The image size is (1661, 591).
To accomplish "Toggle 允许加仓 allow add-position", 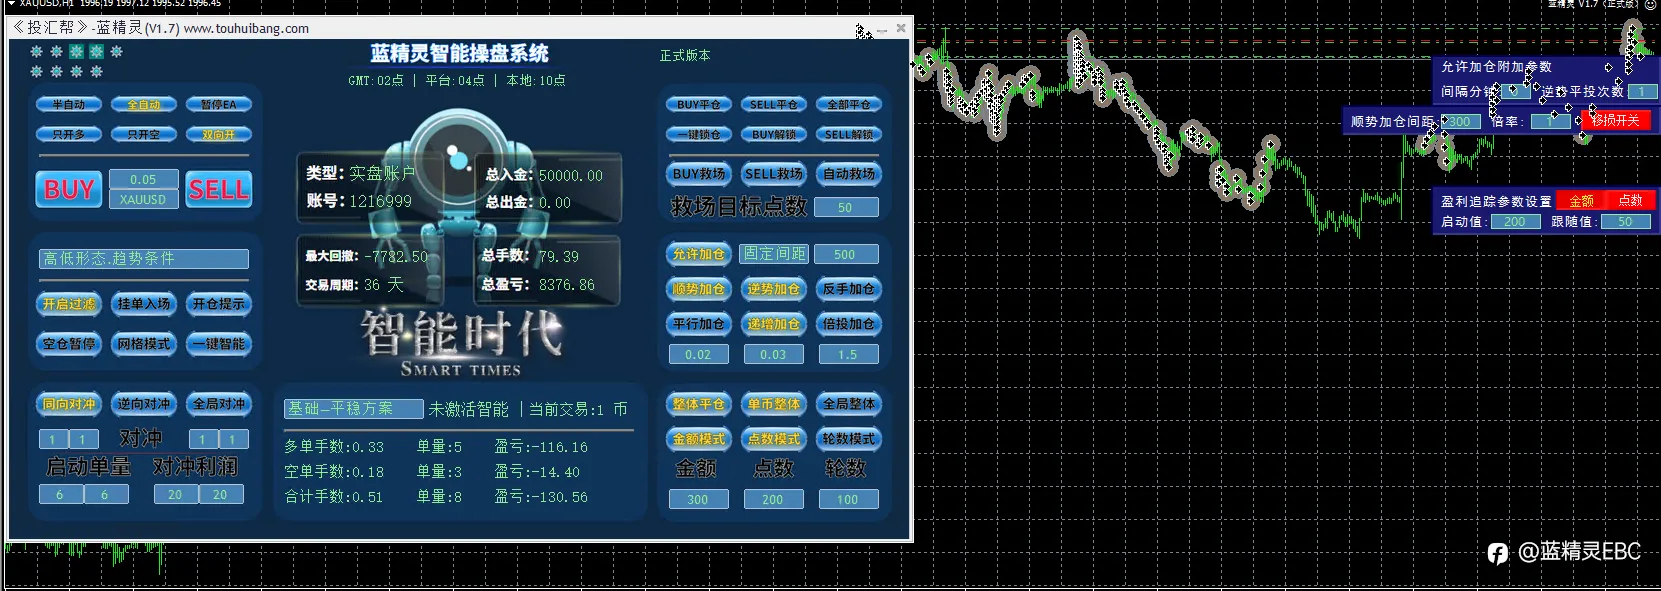I will click(699, 254).
